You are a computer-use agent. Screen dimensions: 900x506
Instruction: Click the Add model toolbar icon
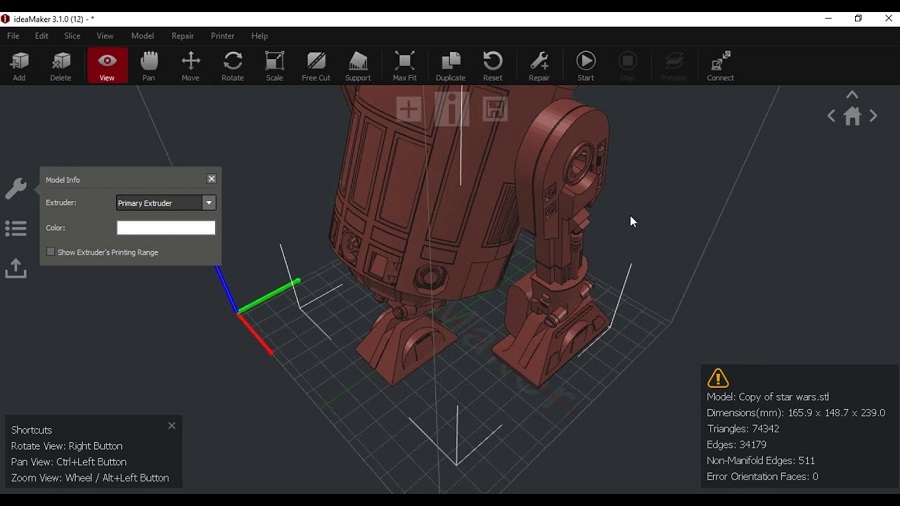click(19, 66)
